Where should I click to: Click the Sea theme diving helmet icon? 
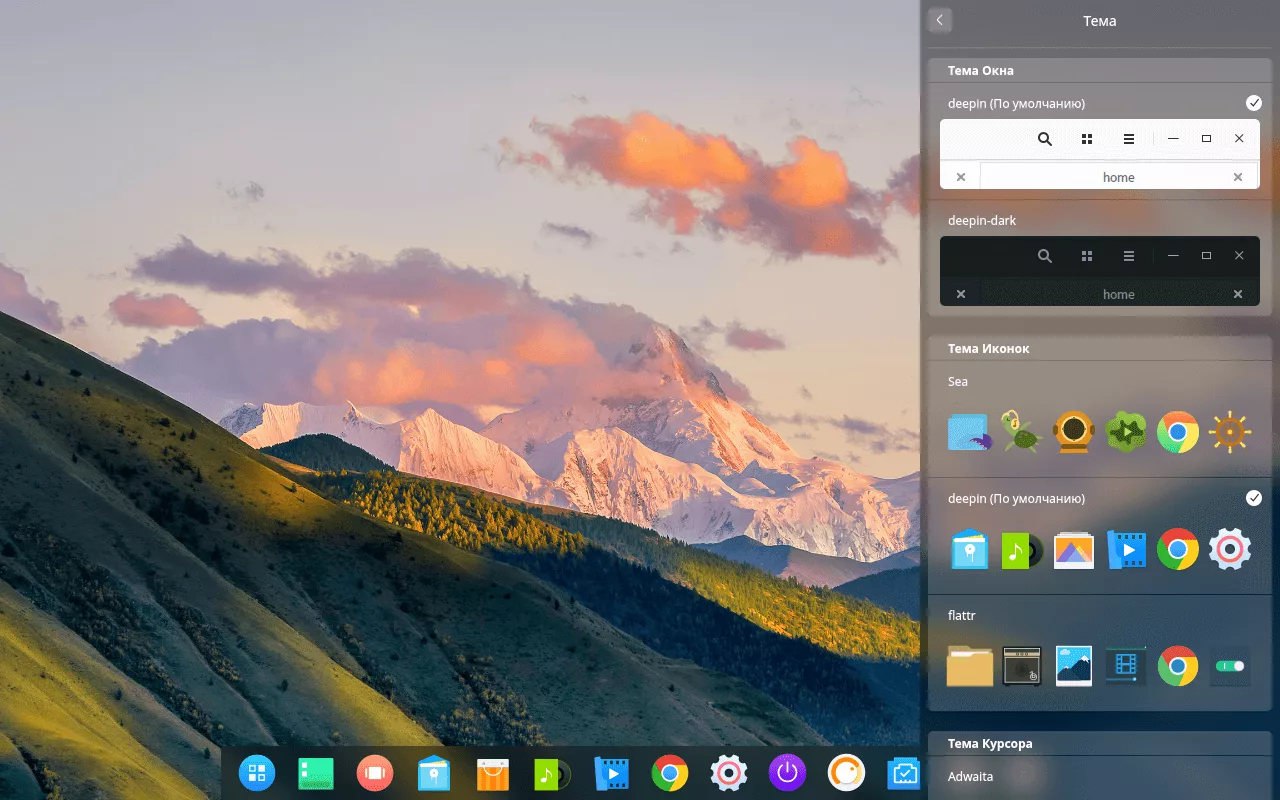coord(1073,432)
